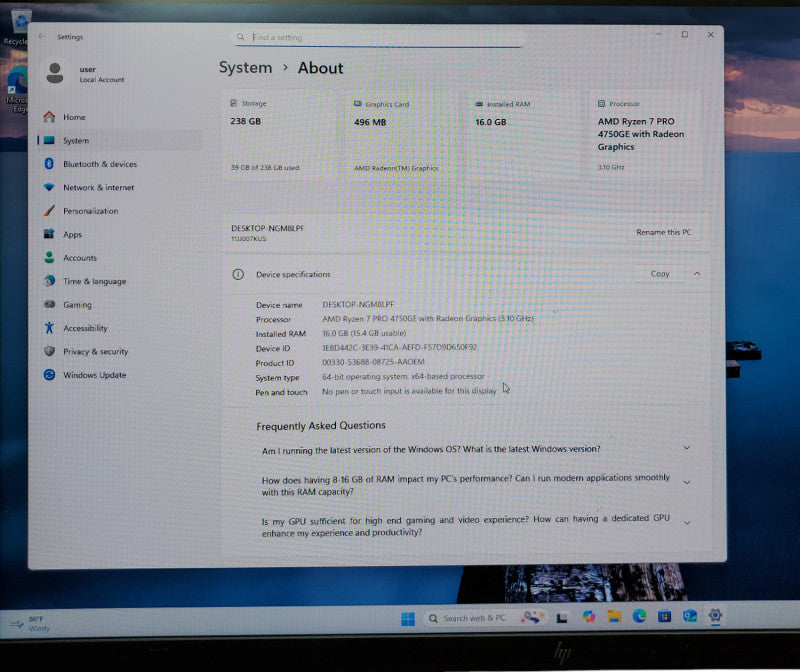Click the Gaming controller icon
The width and height of the screenshot is (800, 672).
pyautogui.click(x=49, y=304)
